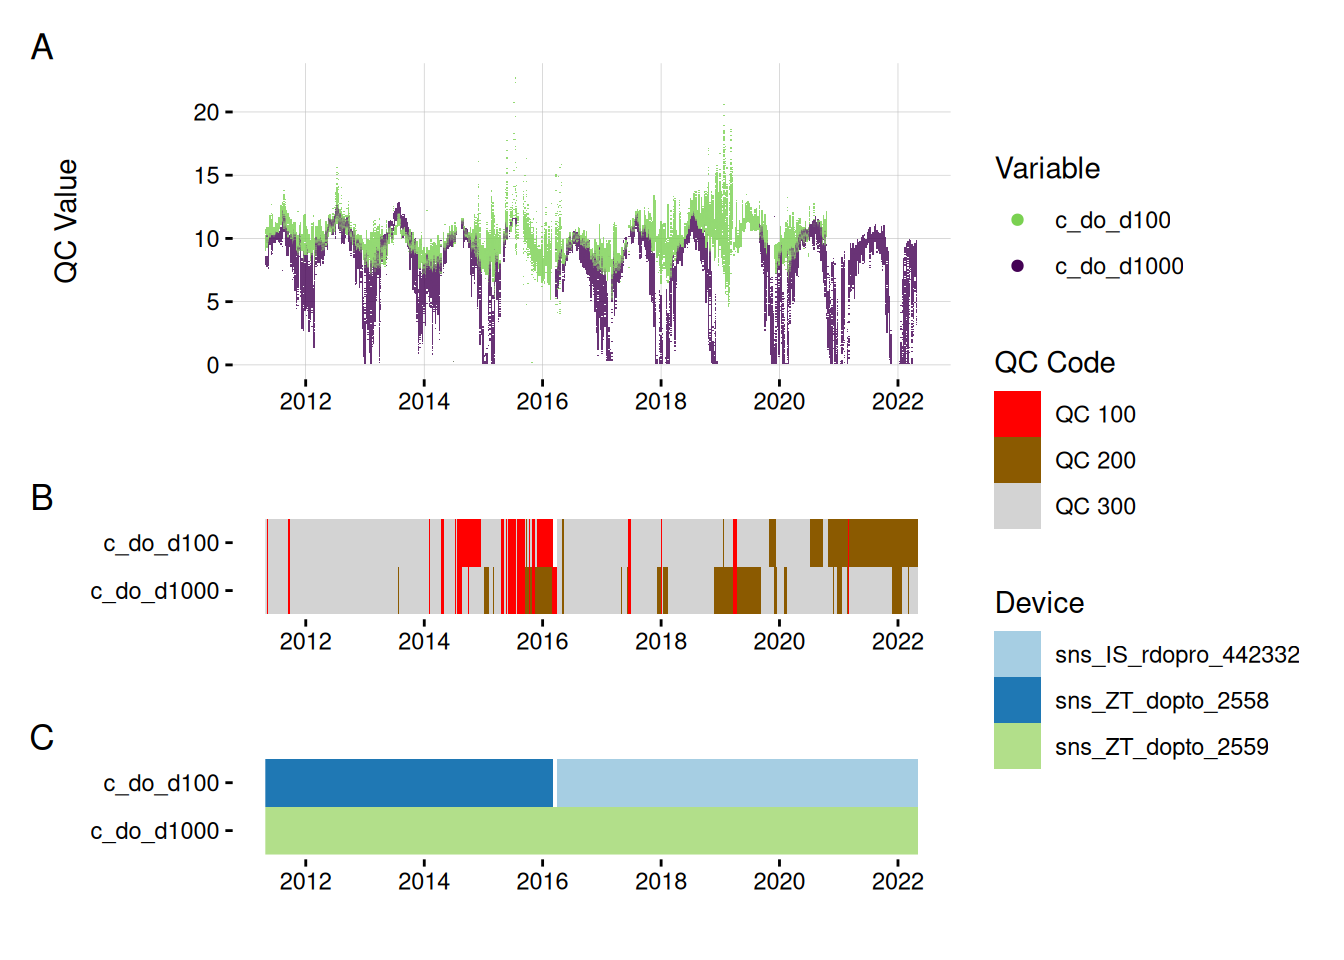
Task: Click the dark blue sns_ZT_dopto_2558 swatch
Action: [x=1017, y=700]
